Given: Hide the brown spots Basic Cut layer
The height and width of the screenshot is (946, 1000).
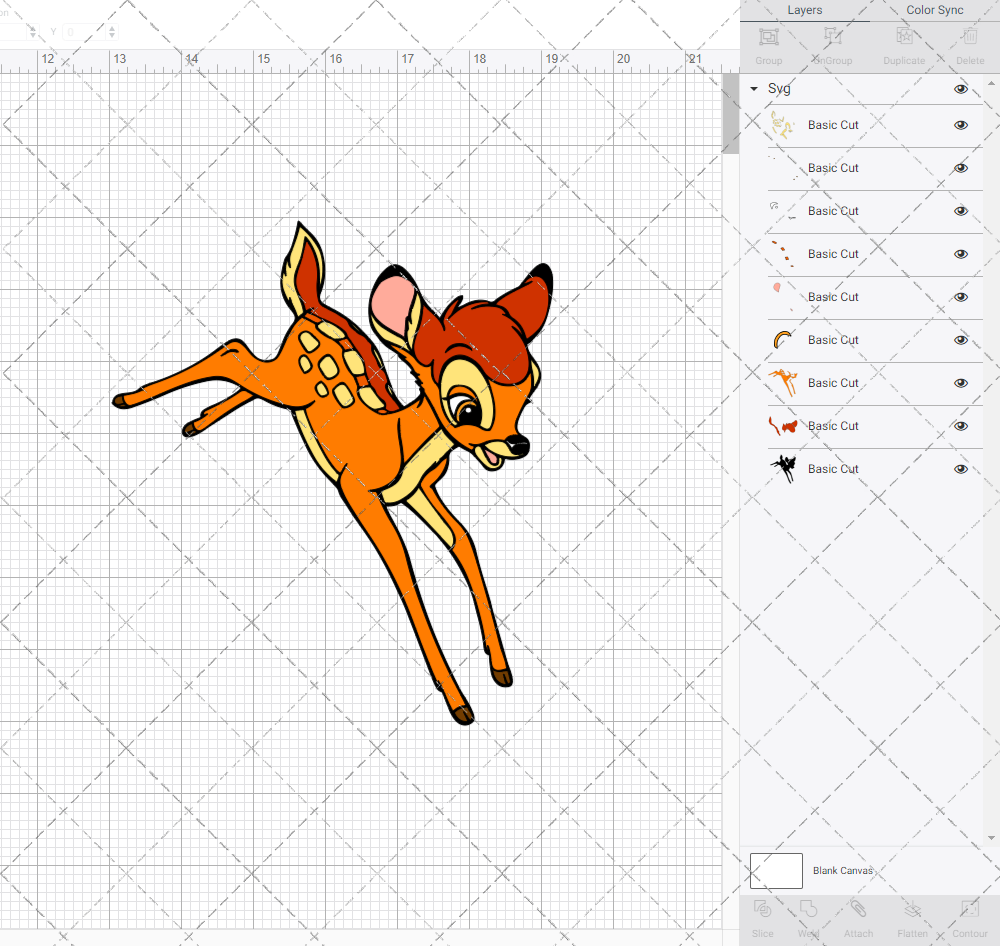Looking at the screenshot, I should [961, 254].
